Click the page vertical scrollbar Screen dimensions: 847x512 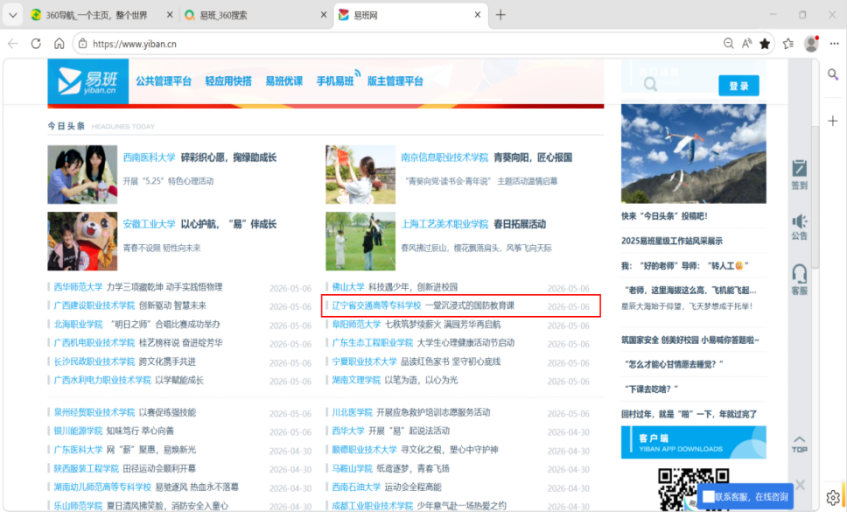(815, 197)
